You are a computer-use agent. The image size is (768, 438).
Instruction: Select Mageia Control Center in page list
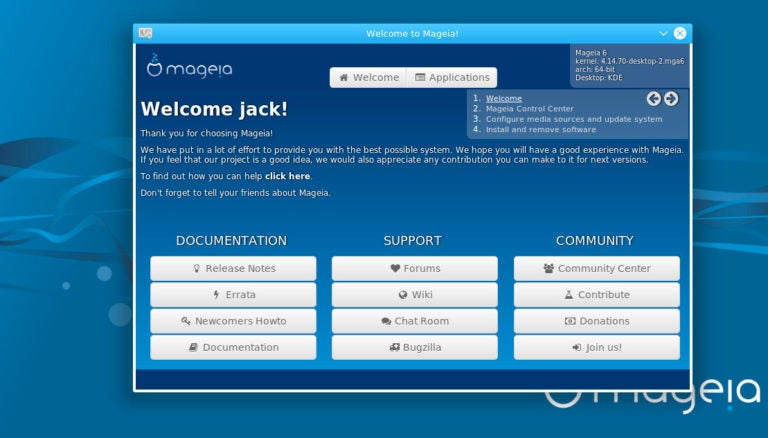coord(529,109)
